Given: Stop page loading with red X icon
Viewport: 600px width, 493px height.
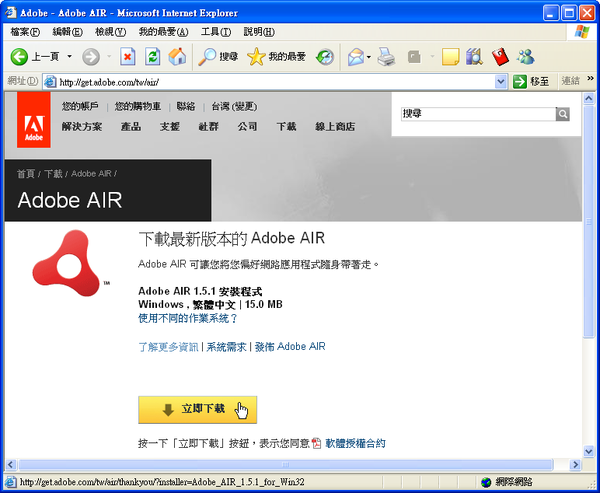Looking at the screenshot, I should coord(128,57).
